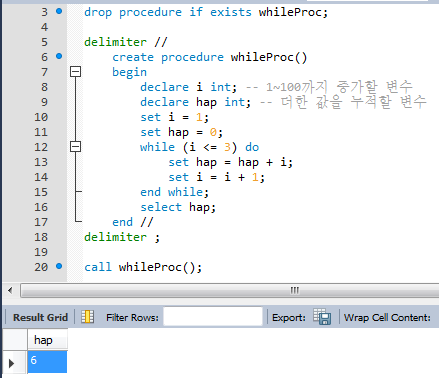The image size is (439, 378).
Task: Click on 'select hap;' code line
Action: pyautogui.click(x=178, y=207)
